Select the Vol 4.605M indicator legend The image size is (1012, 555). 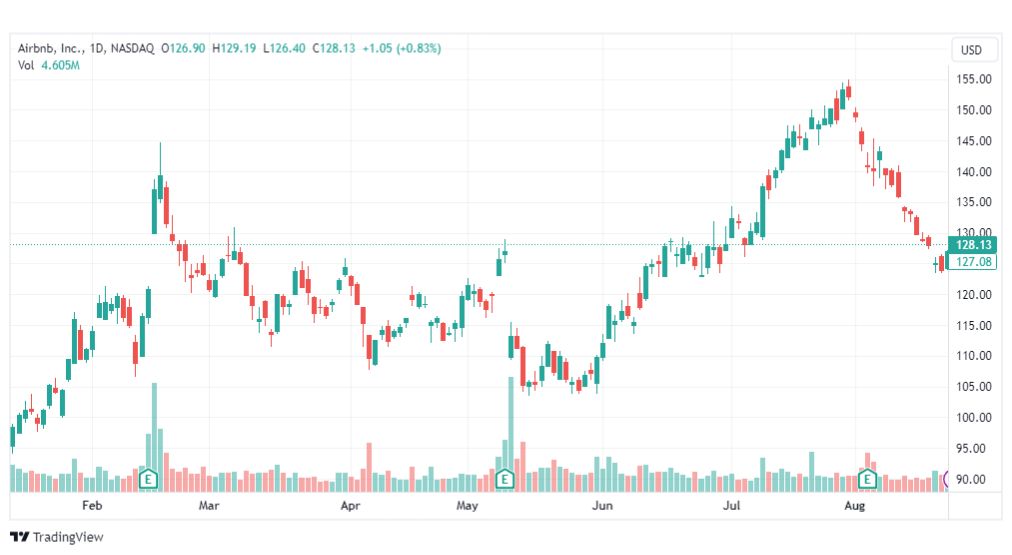(48, 65)
